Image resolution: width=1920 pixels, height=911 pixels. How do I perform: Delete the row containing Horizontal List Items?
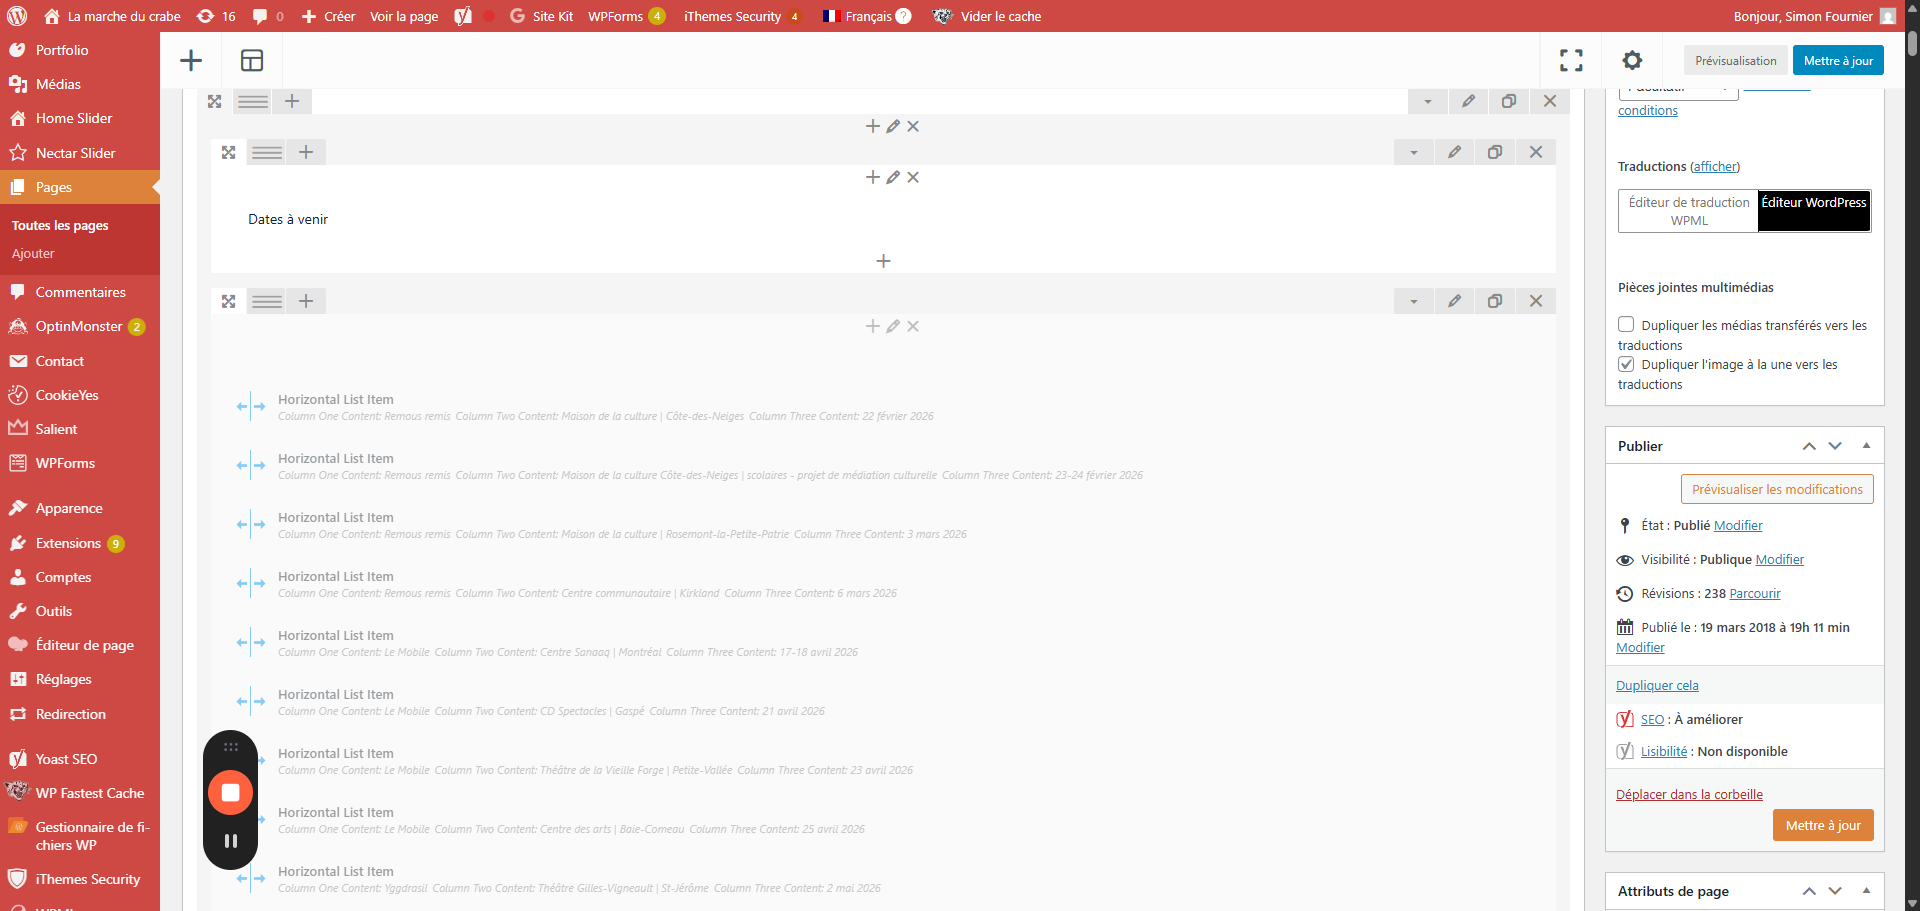tap(1536, 301)
